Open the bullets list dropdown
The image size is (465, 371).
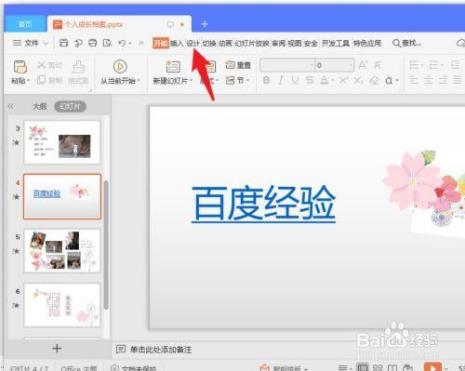tap(416, 65)
